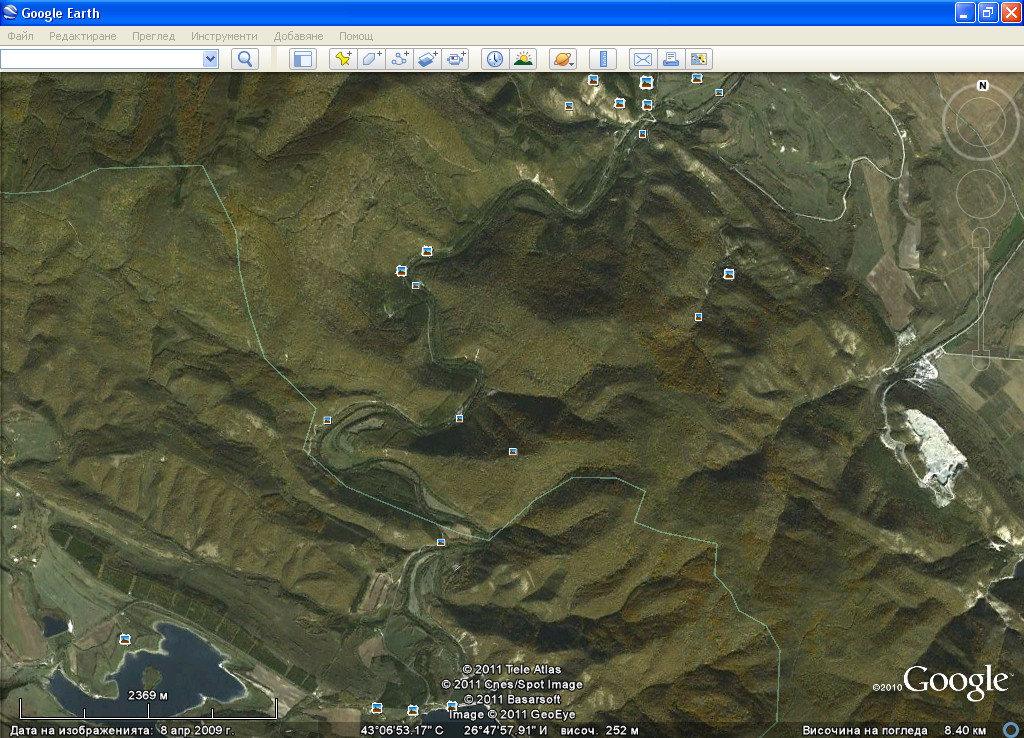
Task: Expand the search box dropdown arrow
Action: (x=210, y=59)
